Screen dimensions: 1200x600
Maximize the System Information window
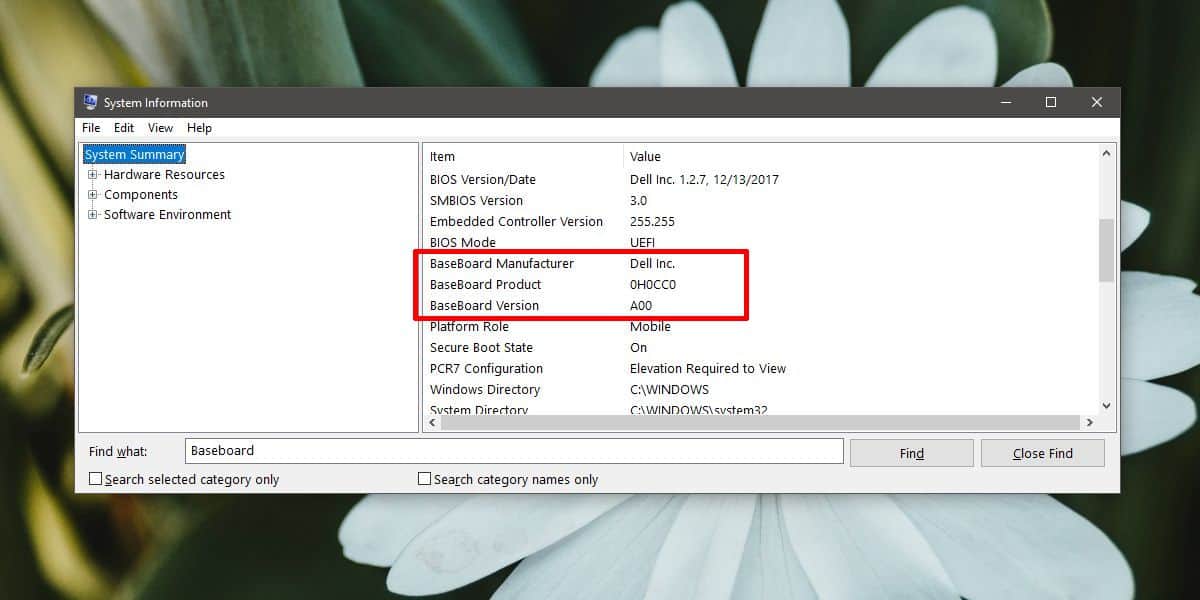[x=1051, y=102]
